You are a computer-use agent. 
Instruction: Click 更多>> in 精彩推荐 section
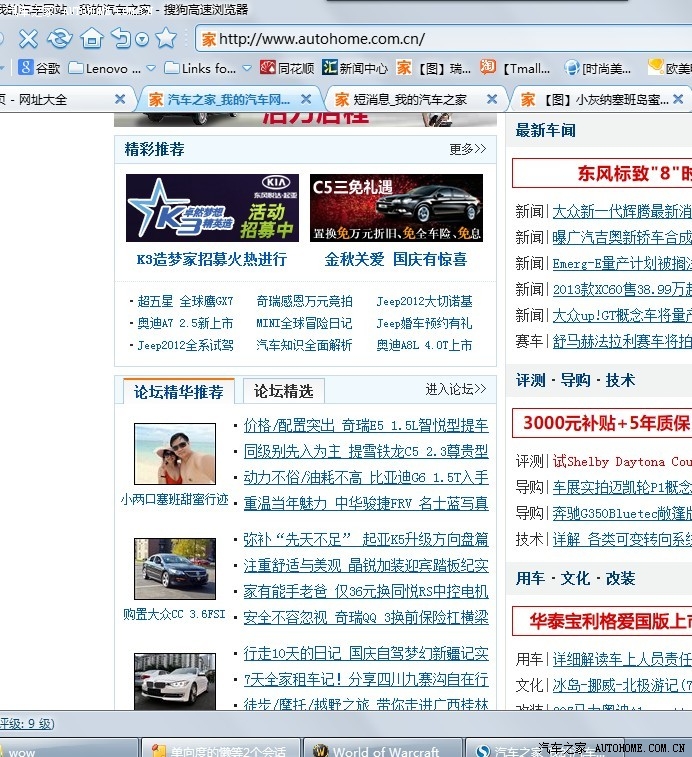click(467, 149)
